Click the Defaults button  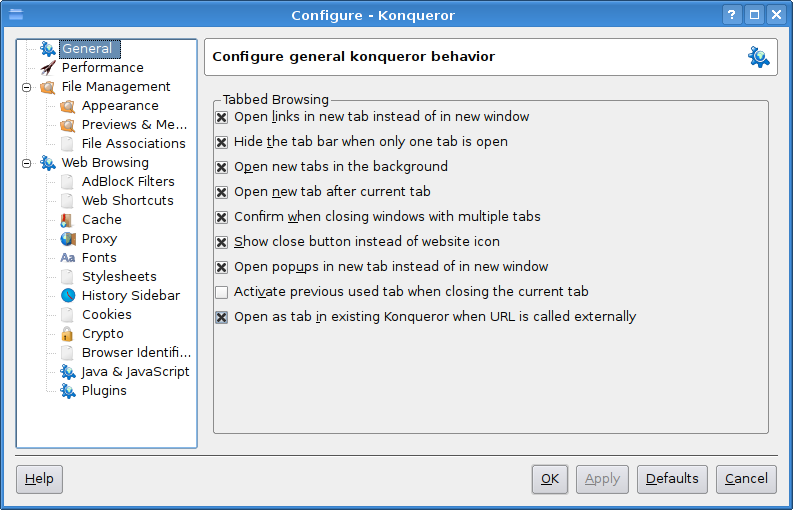672,479
